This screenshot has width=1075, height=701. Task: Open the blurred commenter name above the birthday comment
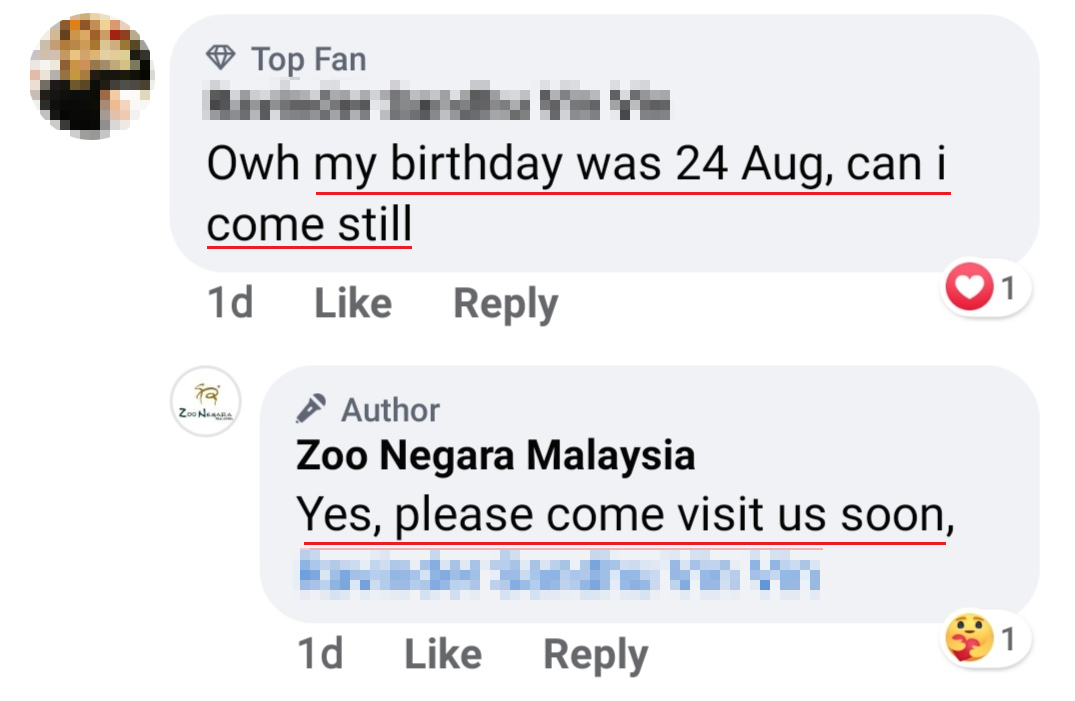[438, 104]
